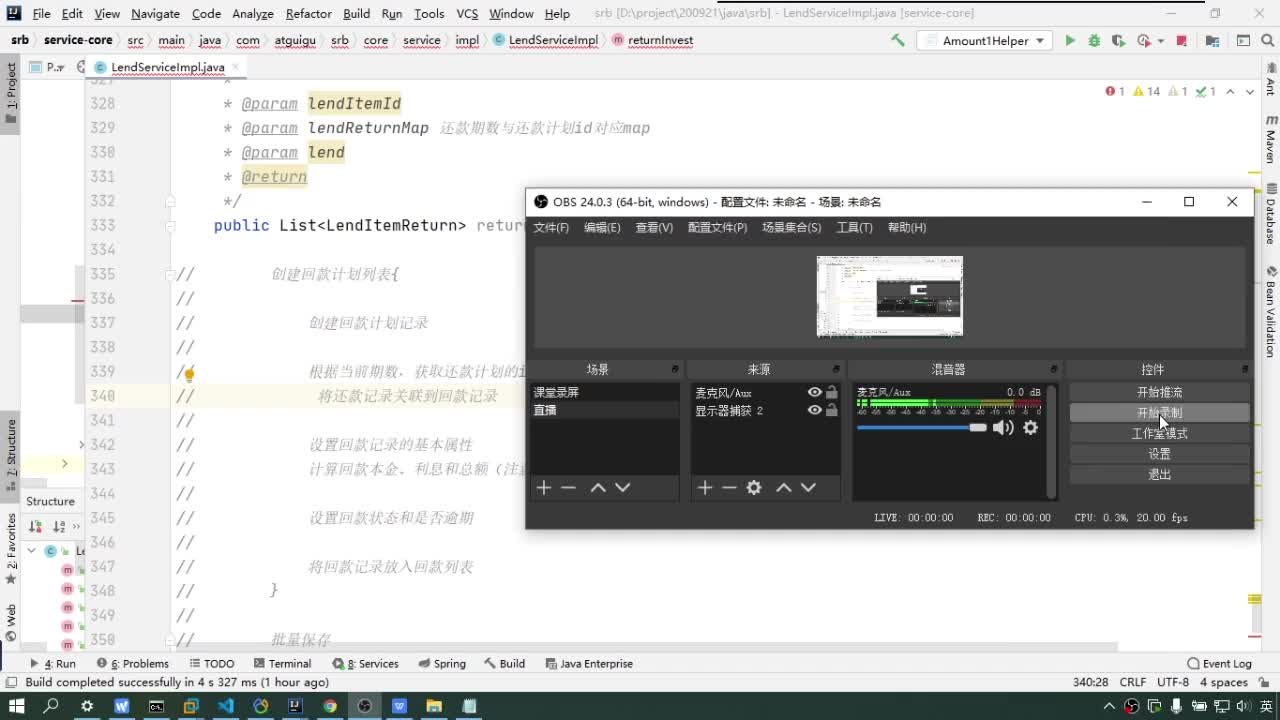Remove the selected scene with minus icon
The width and height of the screenshot is (1280, 720).
point(568,487)
